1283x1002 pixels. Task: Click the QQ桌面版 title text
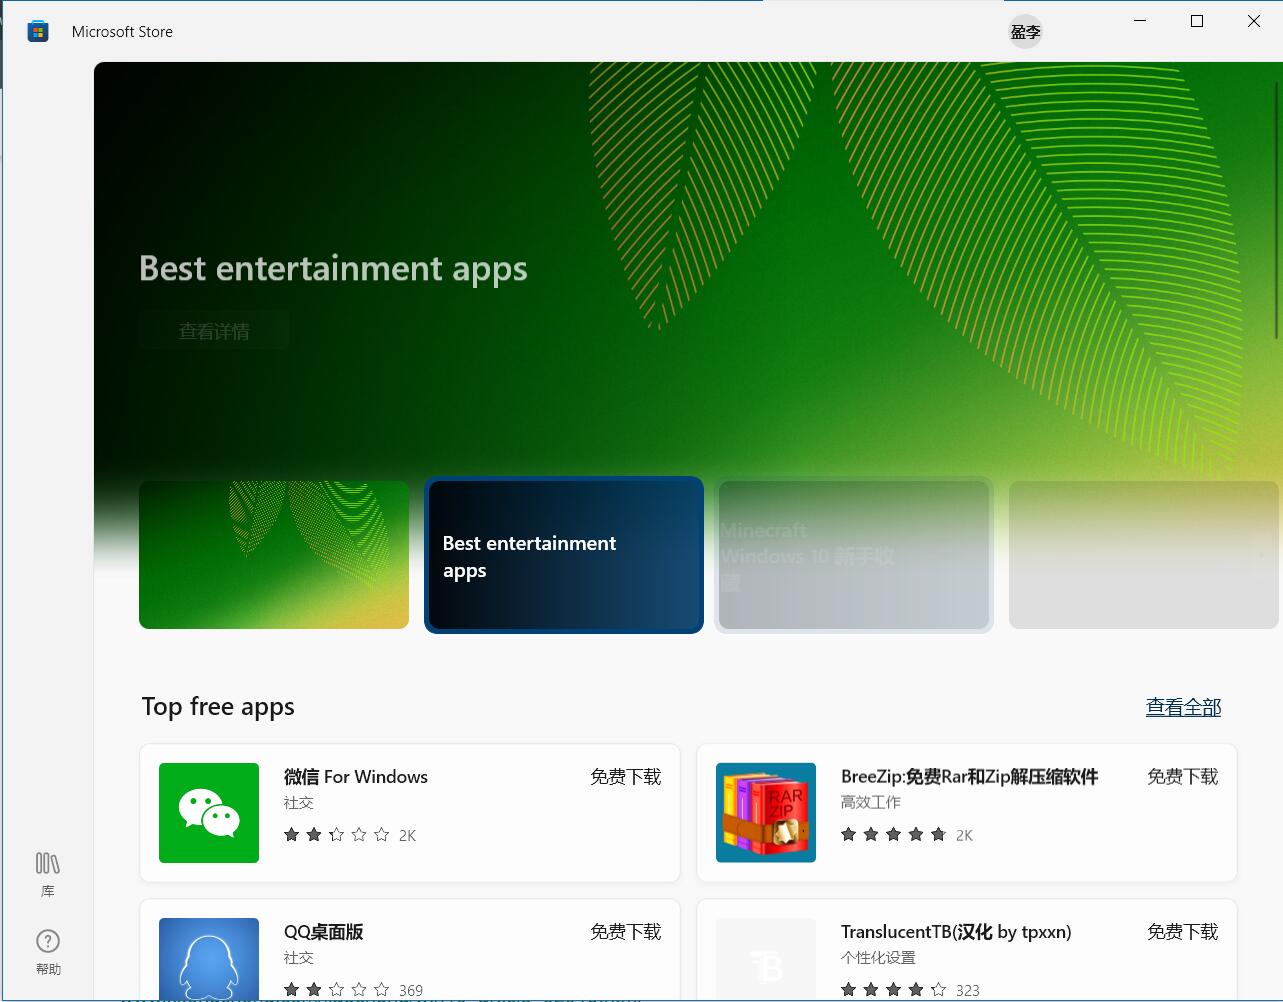tap(323, 932)
